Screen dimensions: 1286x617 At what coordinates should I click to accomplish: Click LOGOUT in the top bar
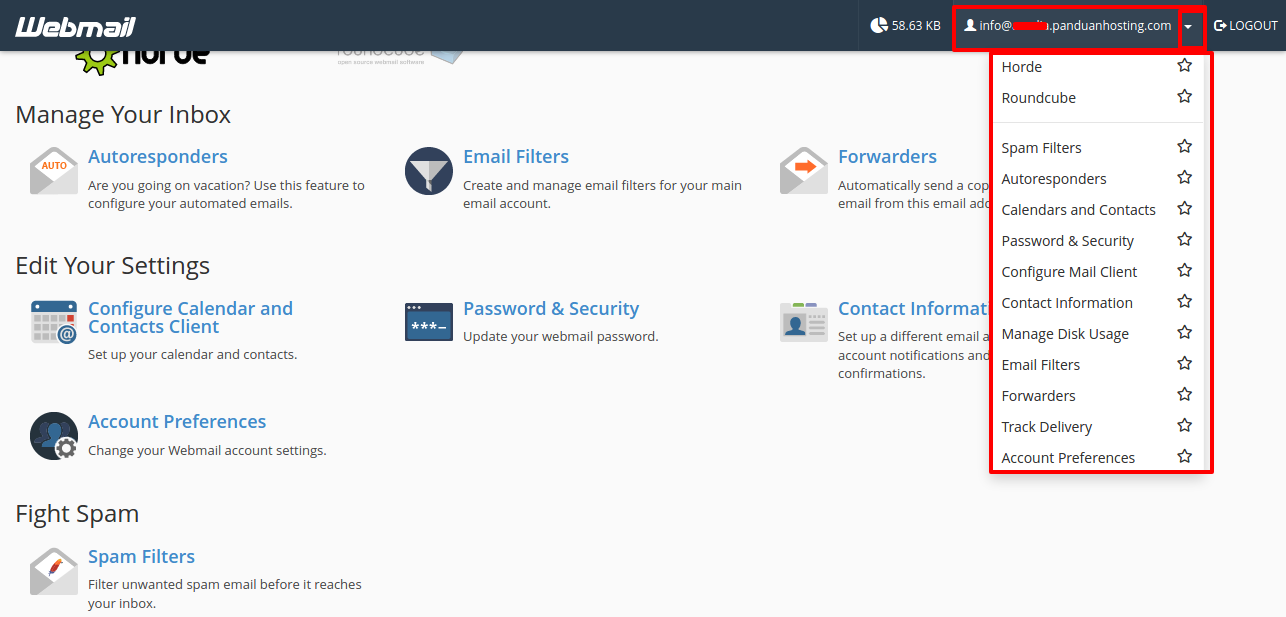tap(1245, 25)
